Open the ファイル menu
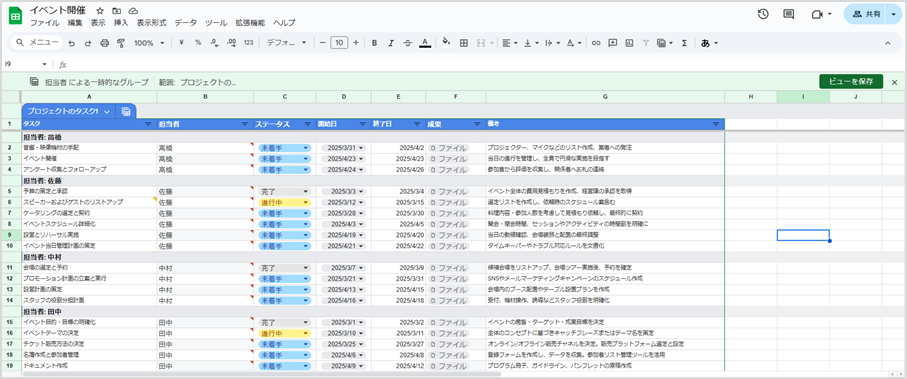 tap(45, 23)
